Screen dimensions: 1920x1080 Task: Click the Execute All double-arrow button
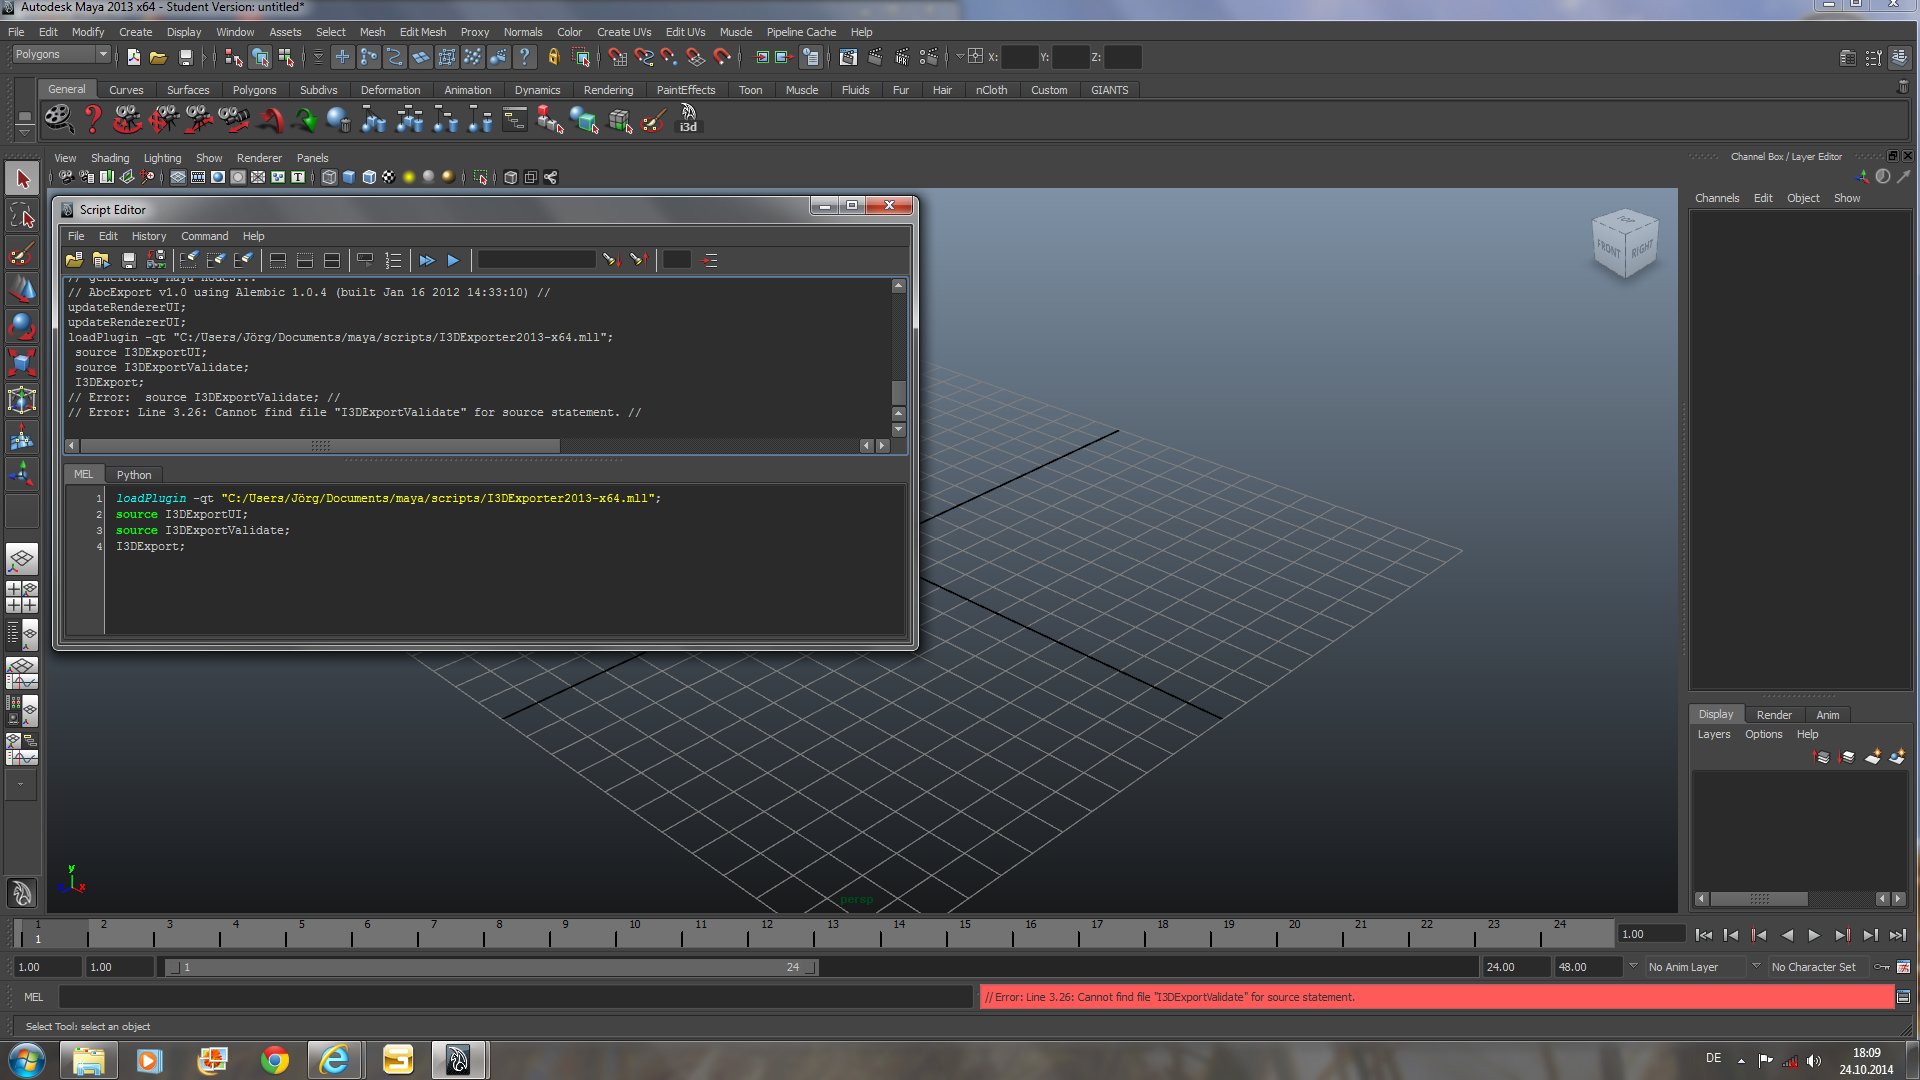427,260
